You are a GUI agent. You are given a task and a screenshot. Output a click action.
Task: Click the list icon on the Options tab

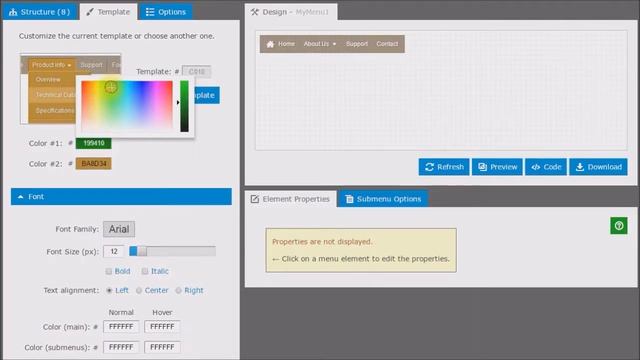point(150,12)
